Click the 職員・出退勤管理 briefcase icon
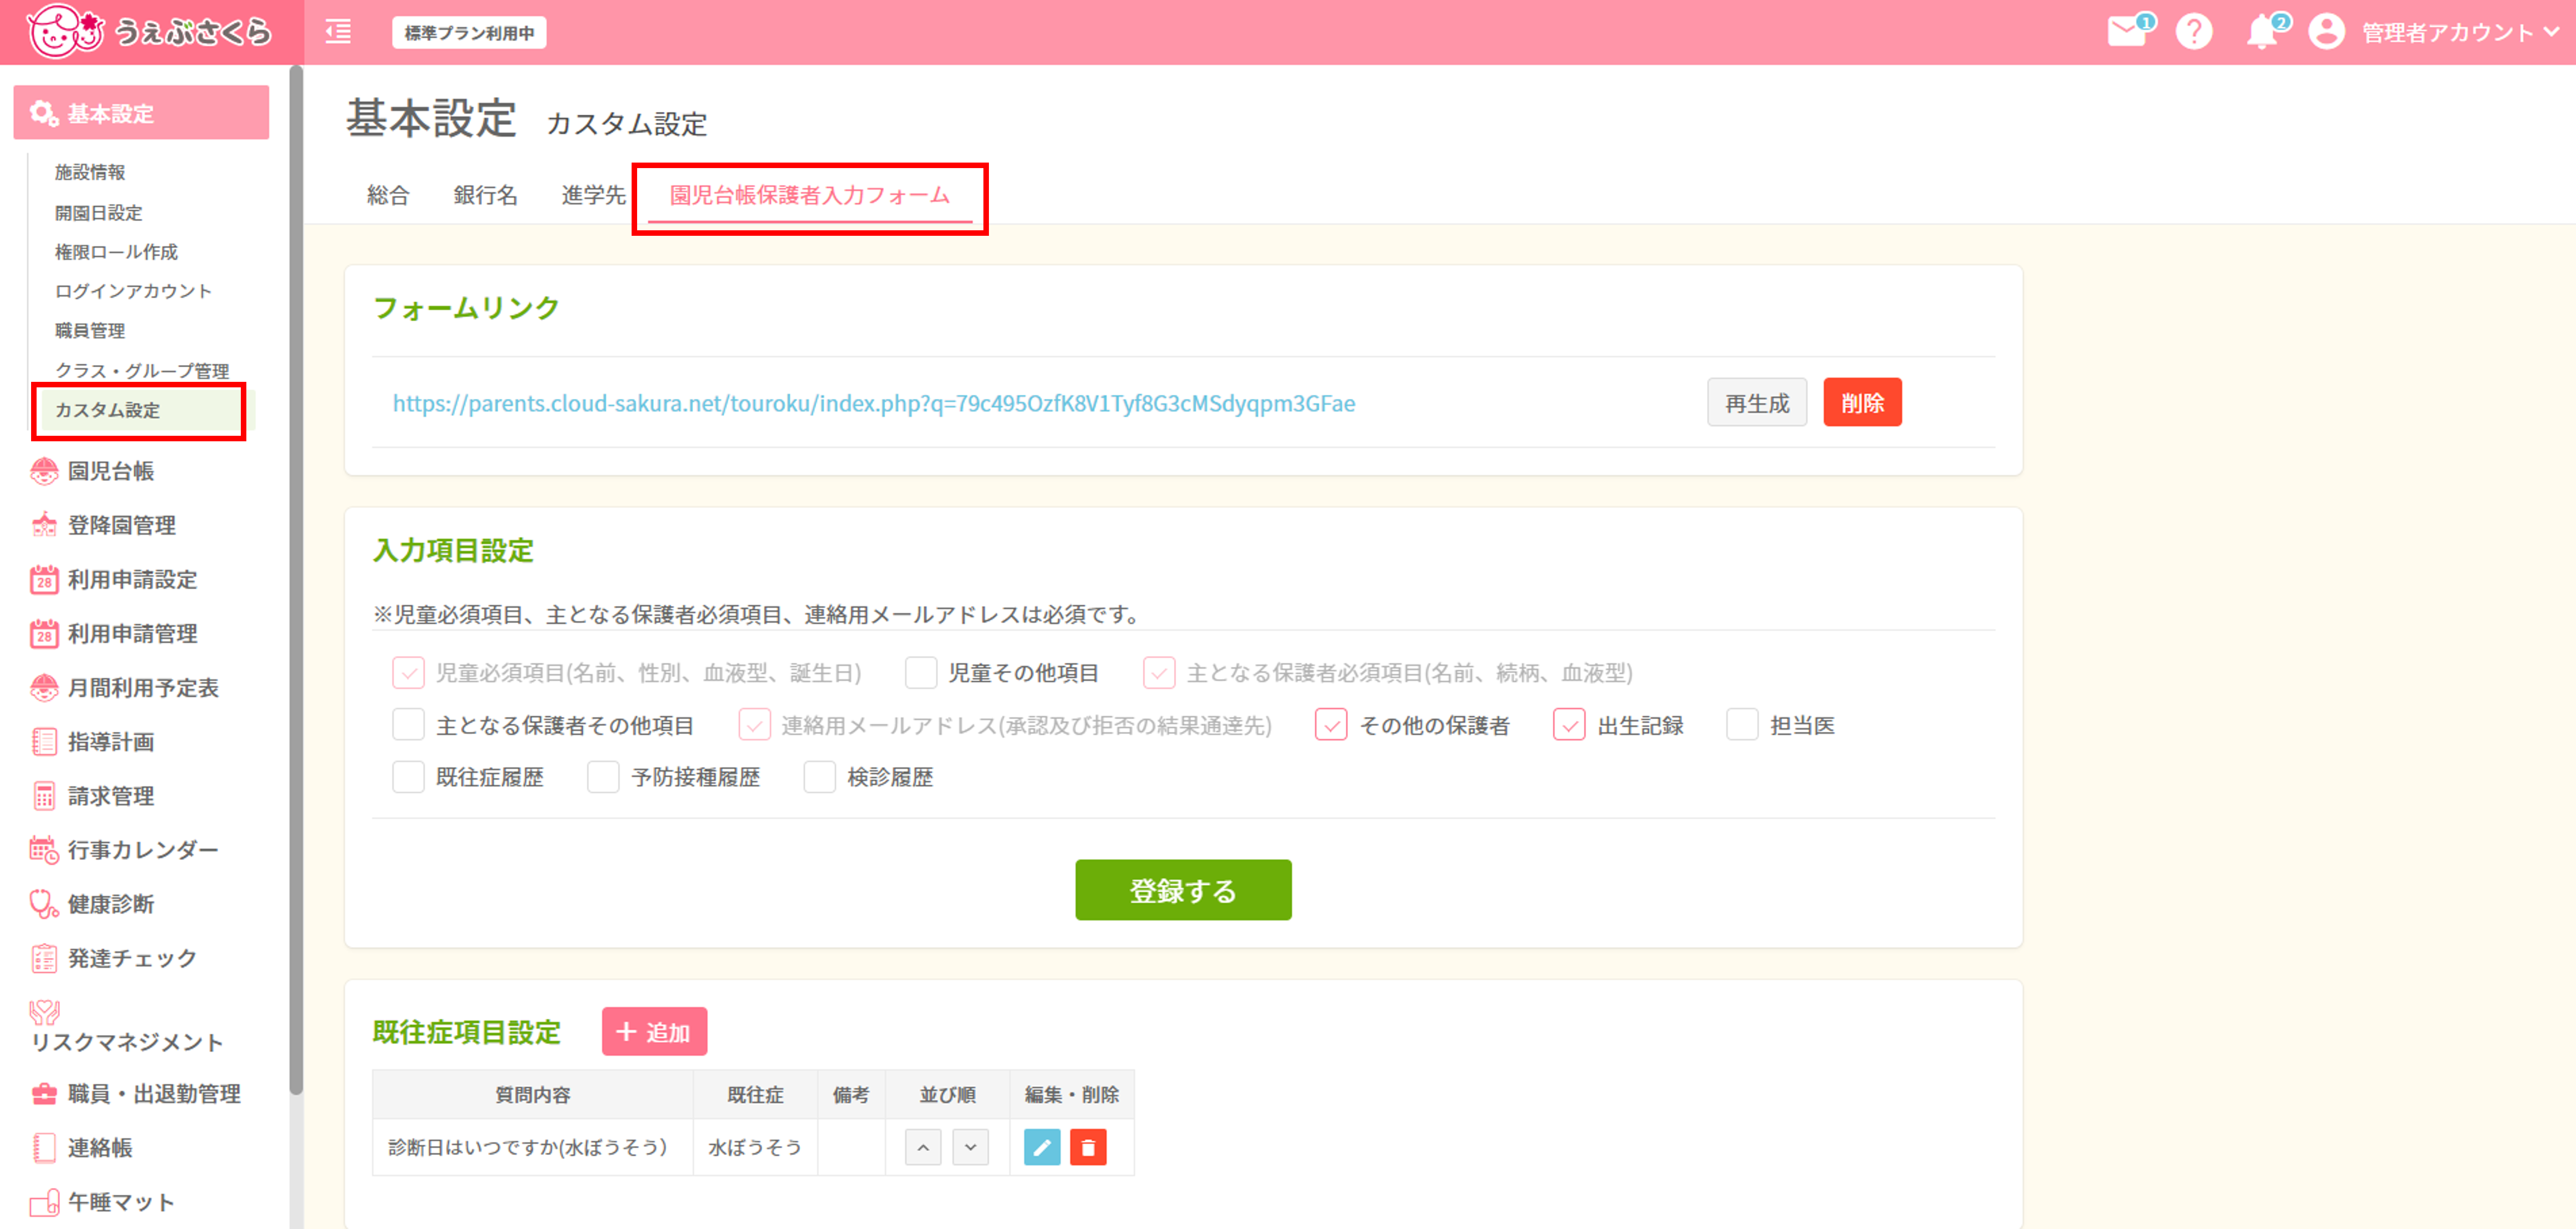Screen dimensions: 2576x1229 44,1093
